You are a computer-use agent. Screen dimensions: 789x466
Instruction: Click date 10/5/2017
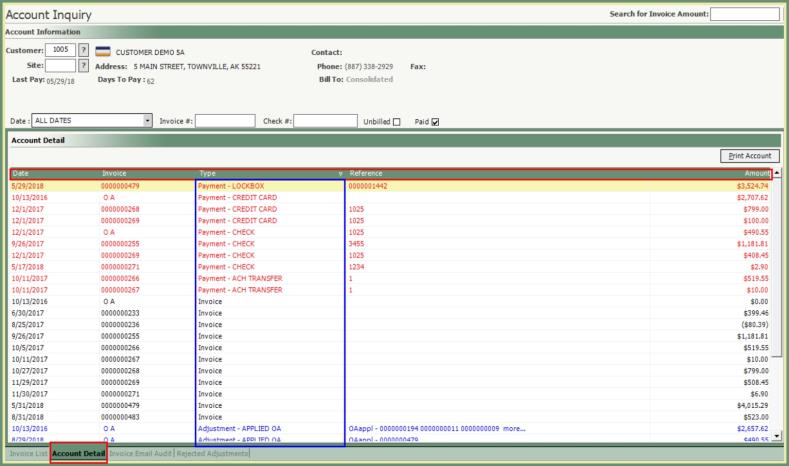[28, 348]
